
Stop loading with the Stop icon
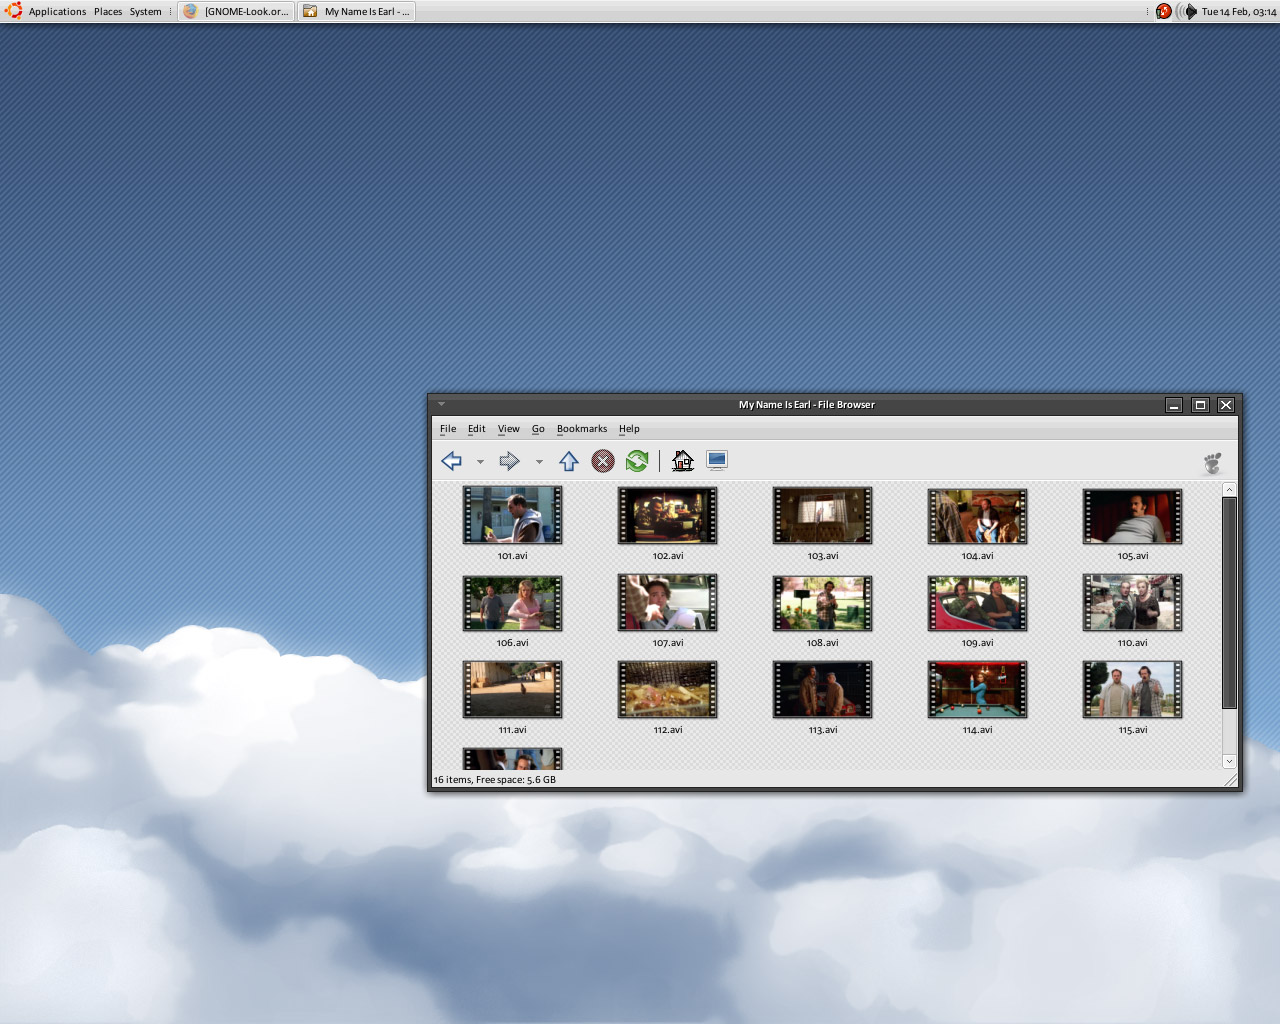click(603, 461)
